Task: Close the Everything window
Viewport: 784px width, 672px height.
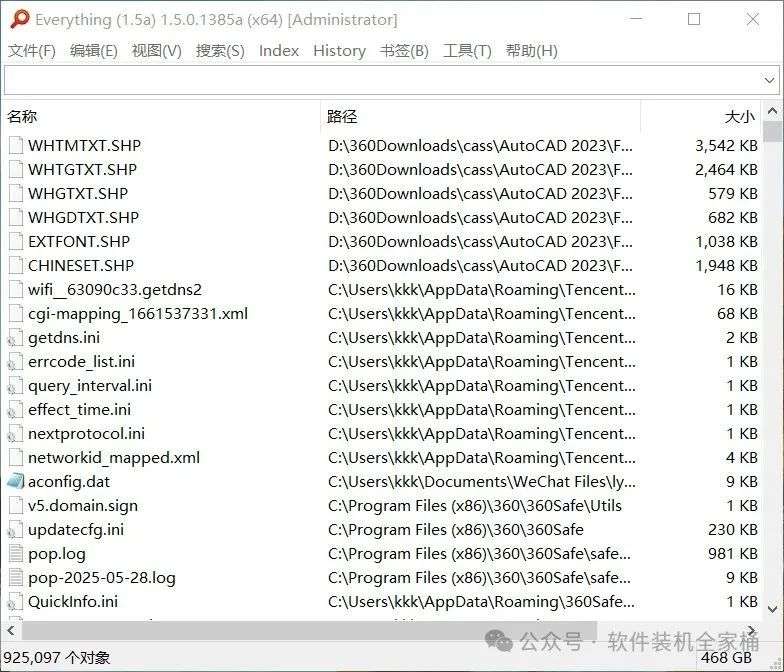Action: [x=752, y=19]
